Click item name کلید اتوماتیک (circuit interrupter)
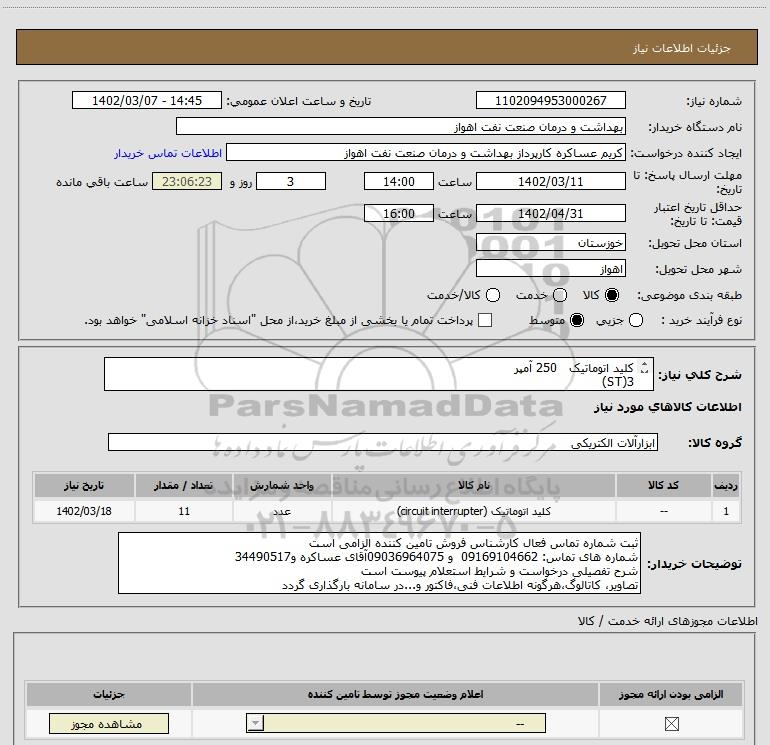770x745 pixels. click(474, 511)
